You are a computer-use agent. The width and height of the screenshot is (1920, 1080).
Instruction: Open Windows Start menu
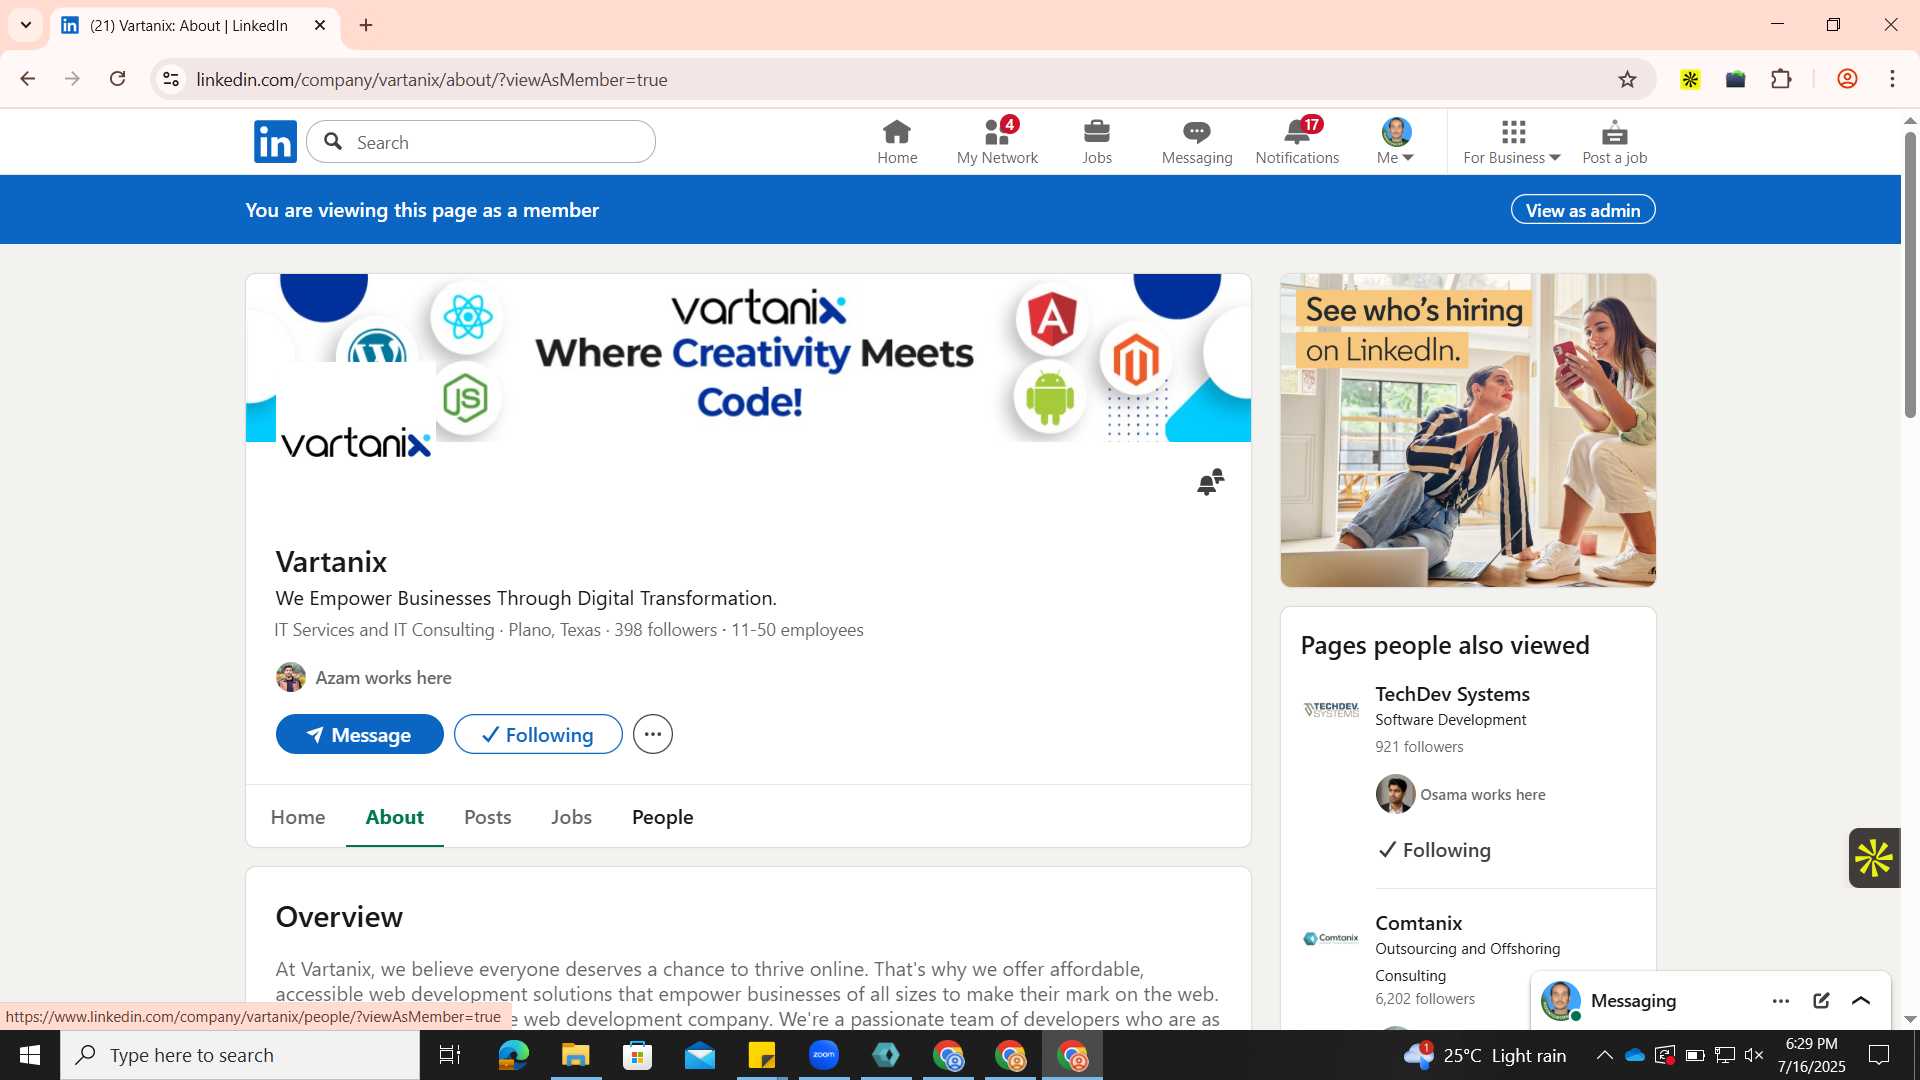coord(29,1055)
